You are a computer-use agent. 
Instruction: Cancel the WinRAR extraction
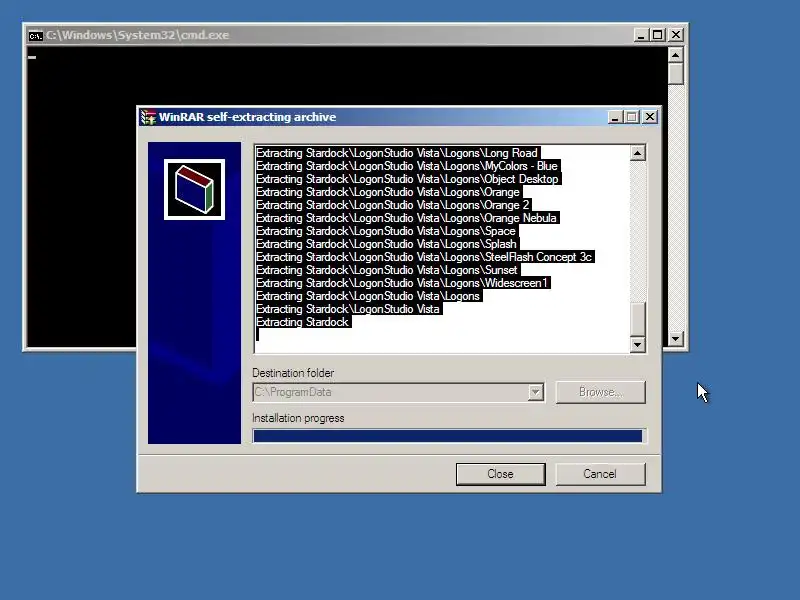point(600,474)
